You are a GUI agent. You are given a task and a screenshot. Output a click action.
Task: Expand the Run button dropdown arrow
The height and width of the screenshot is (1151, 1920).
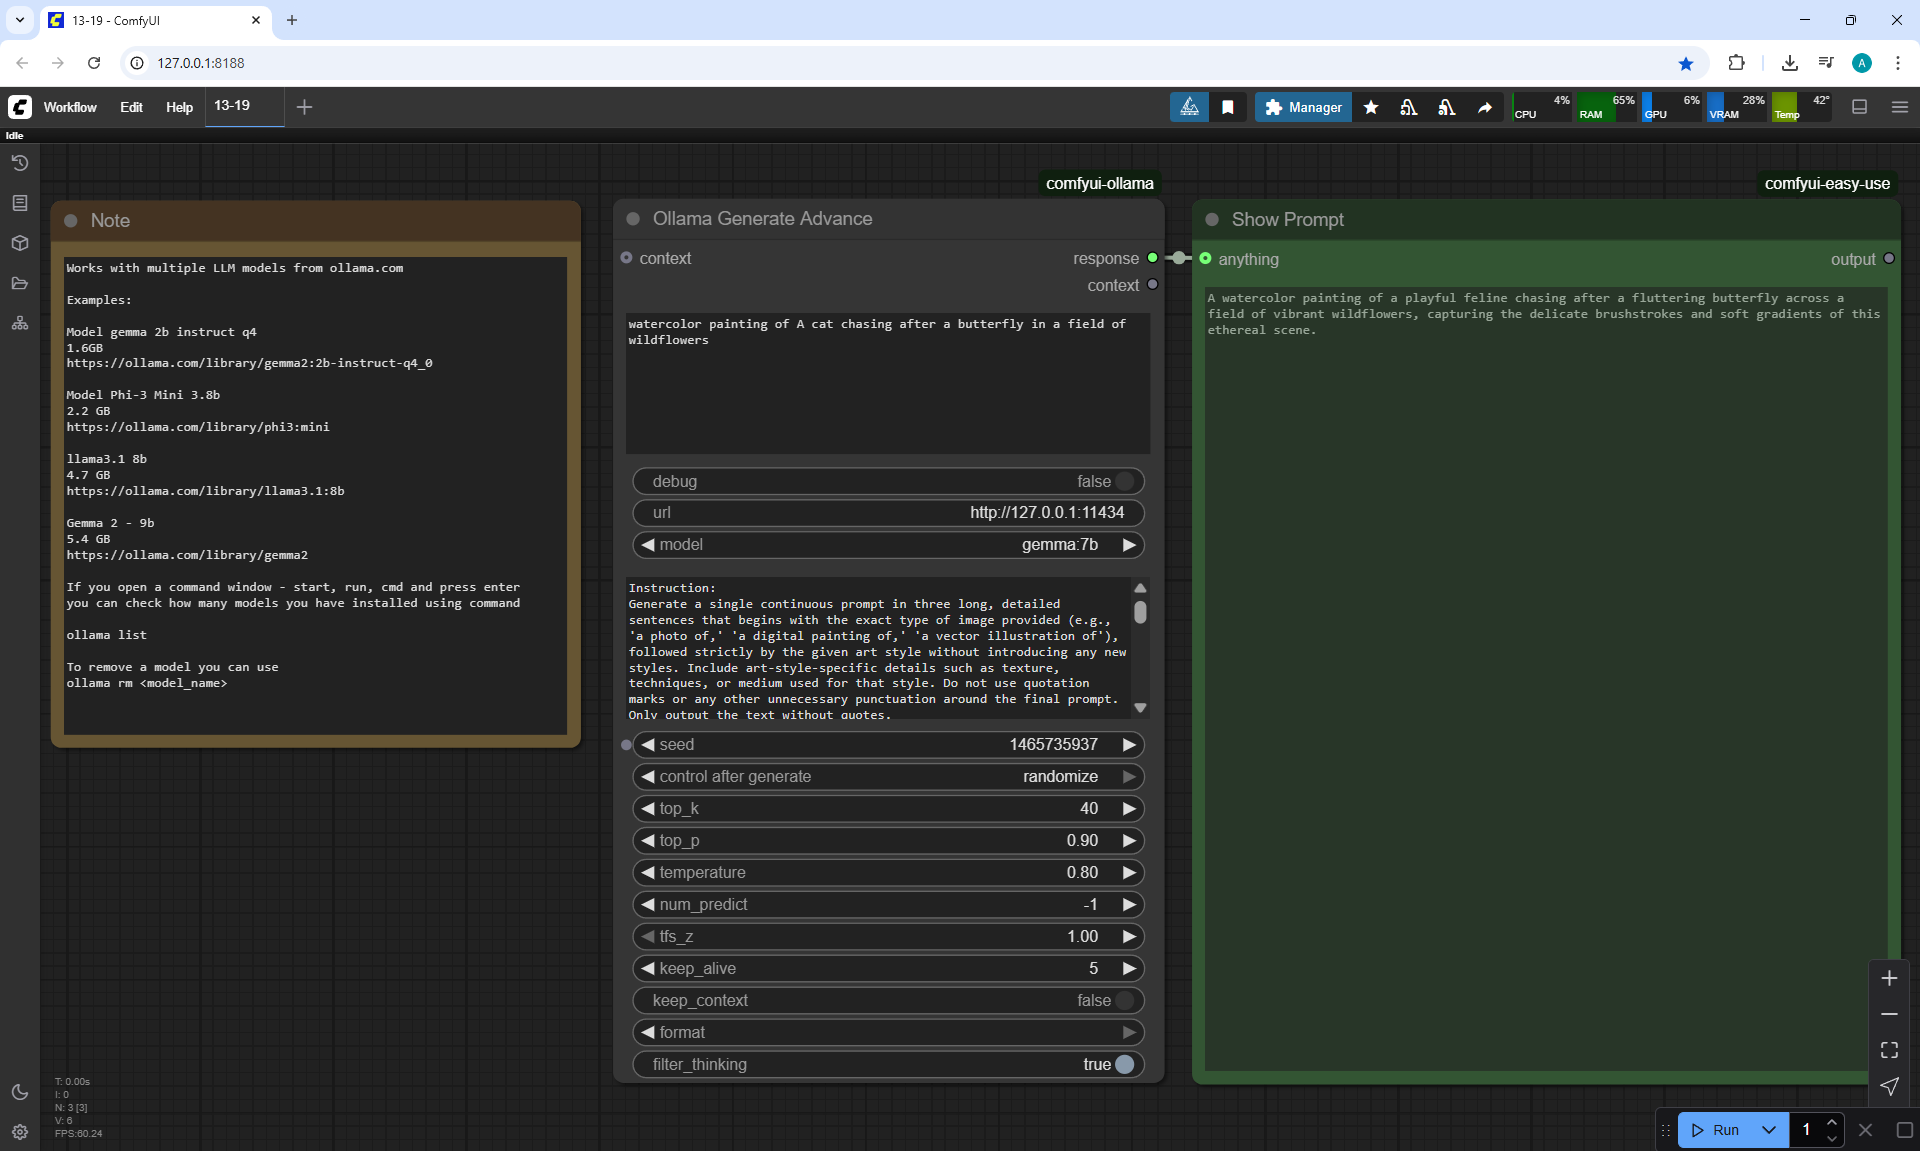pos(1769,1130)
